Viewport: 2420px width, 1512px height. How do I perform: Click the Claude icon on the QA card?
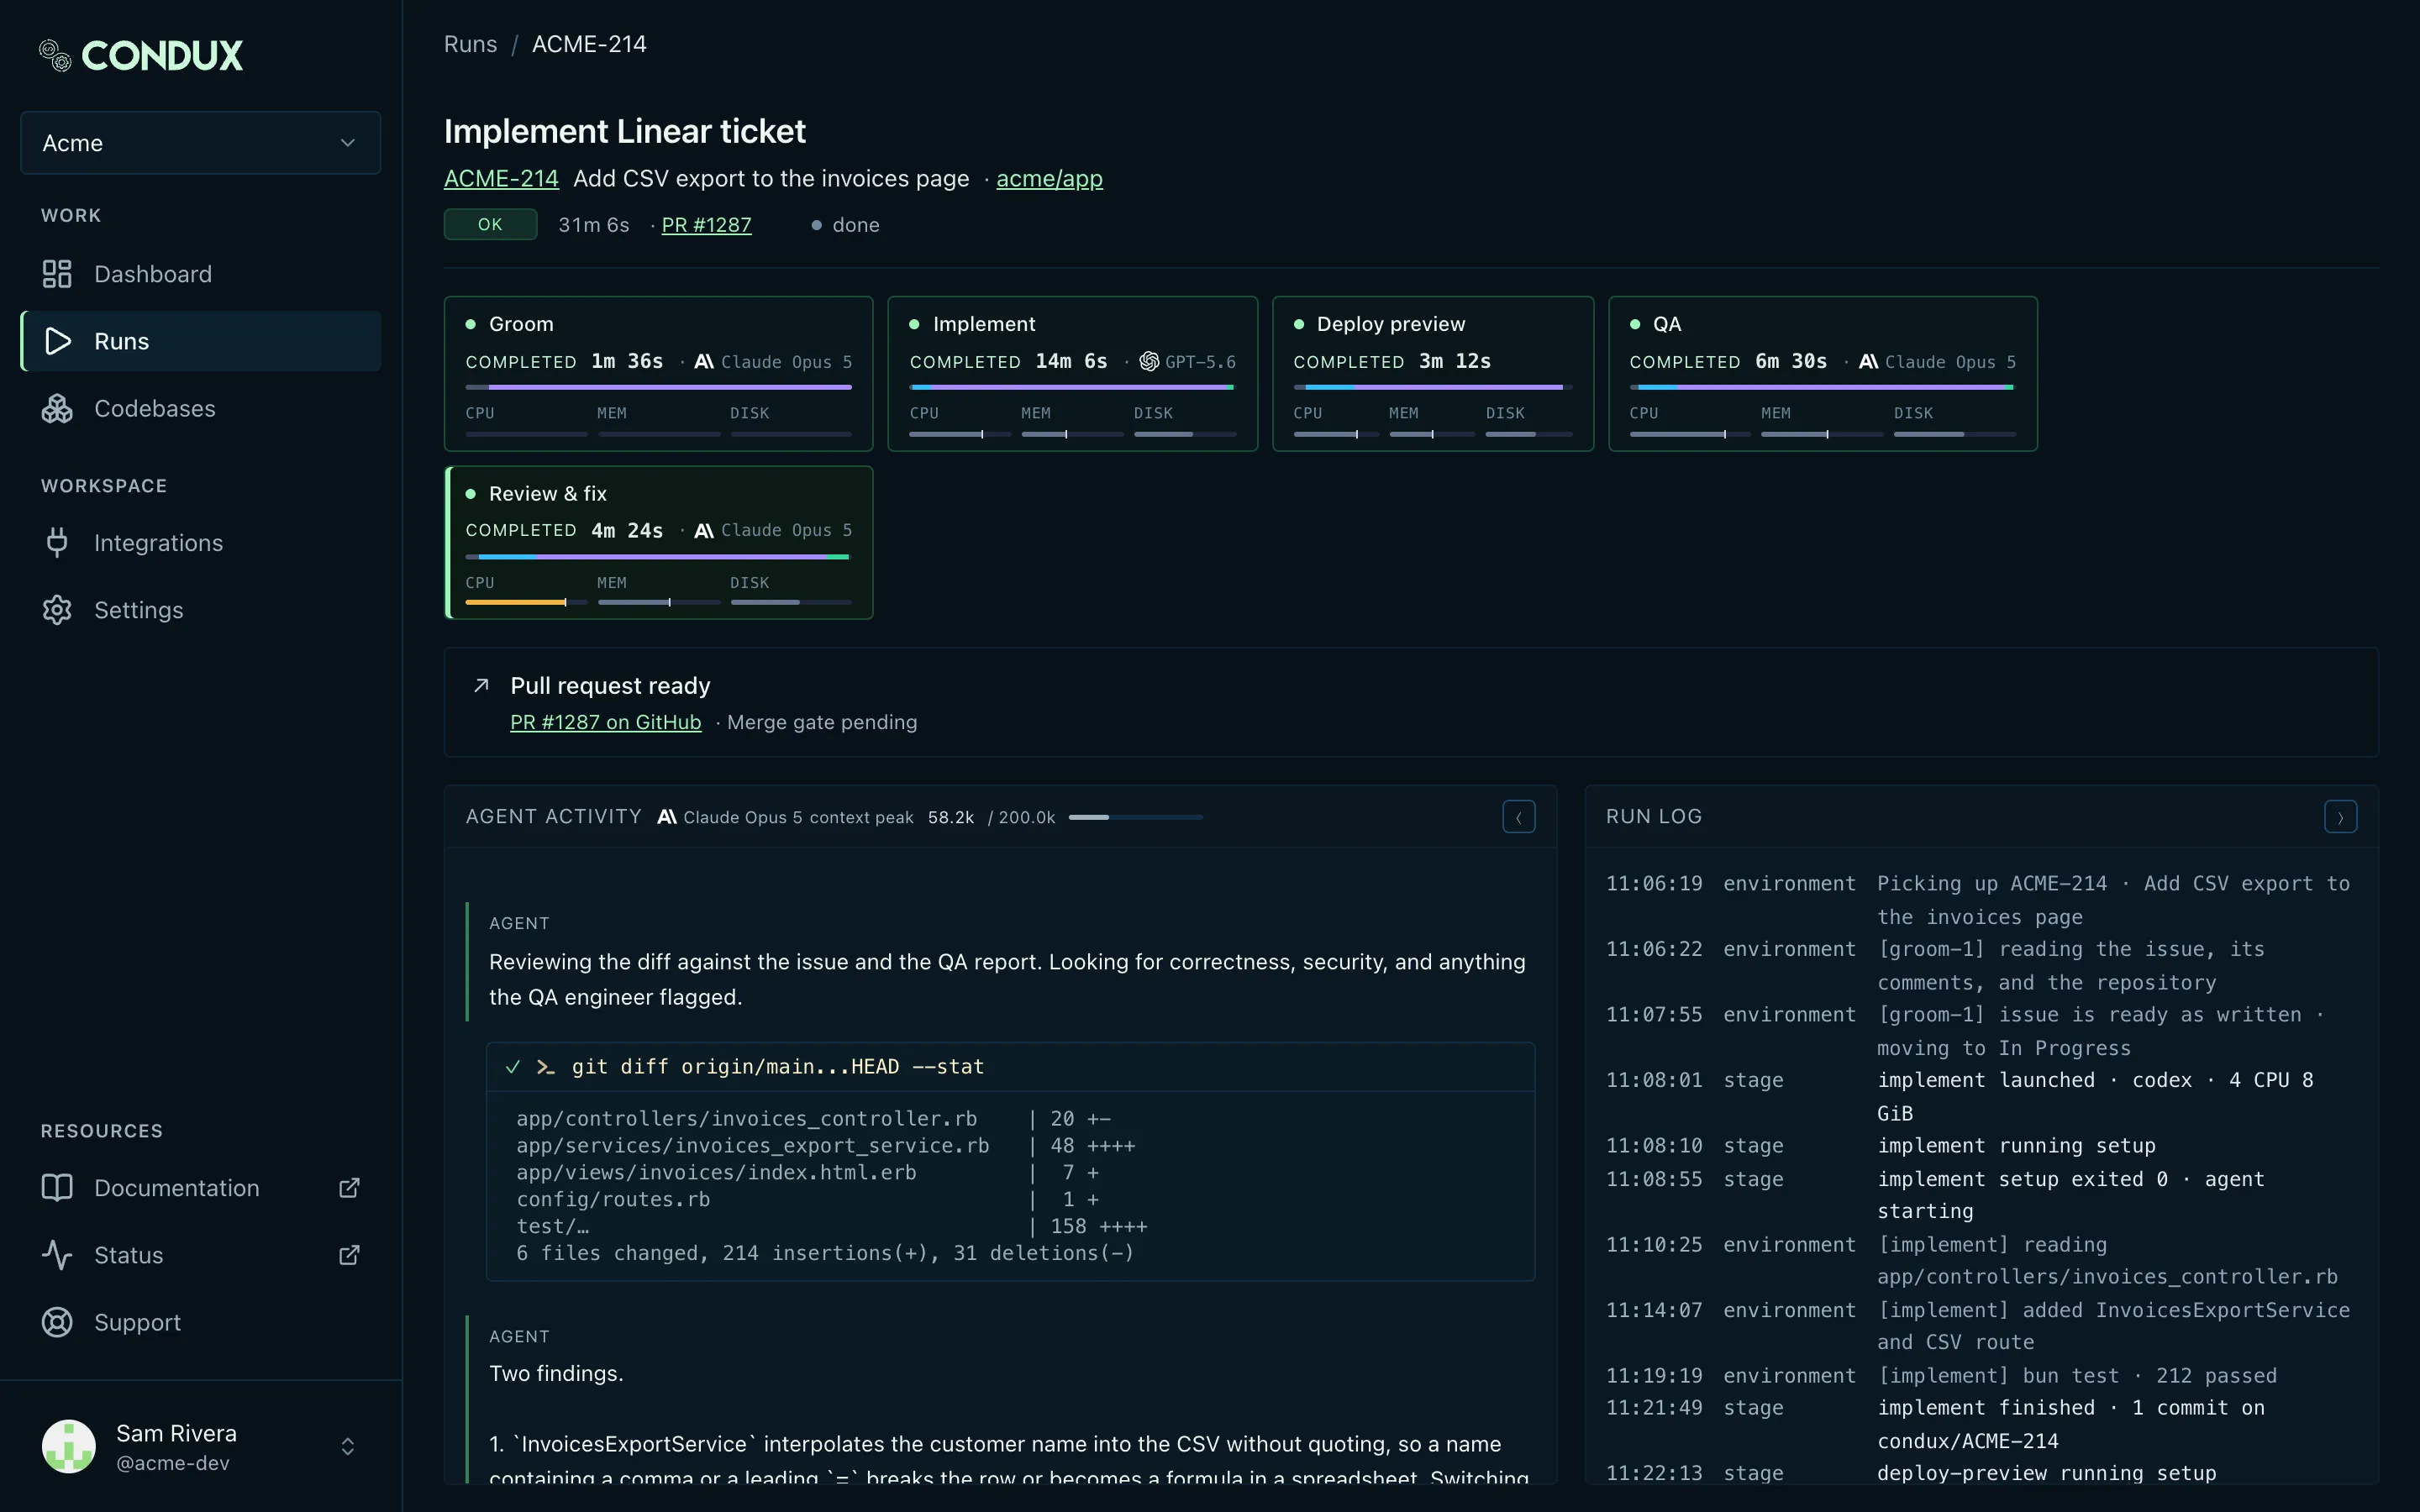(x=1868, y=361)
